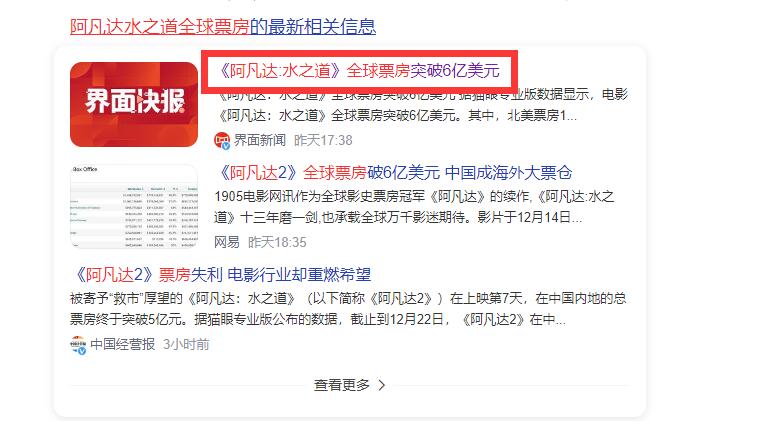Open the 中国成海外大票仓 article headline
Viewport: 768px width, 421px height.
393,173
